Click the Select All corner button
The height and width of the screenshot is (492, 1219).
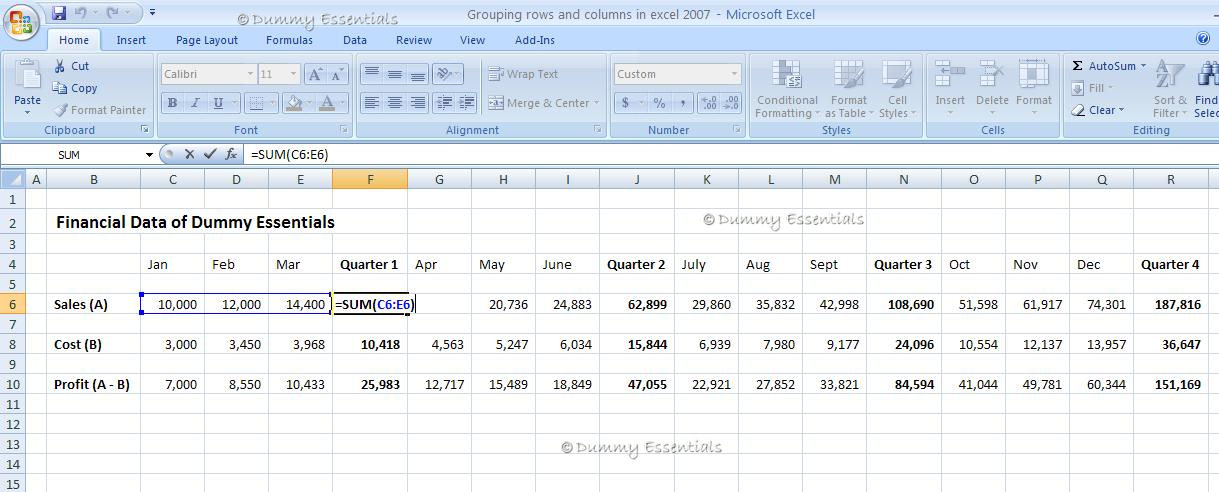[x=12, y=179]
